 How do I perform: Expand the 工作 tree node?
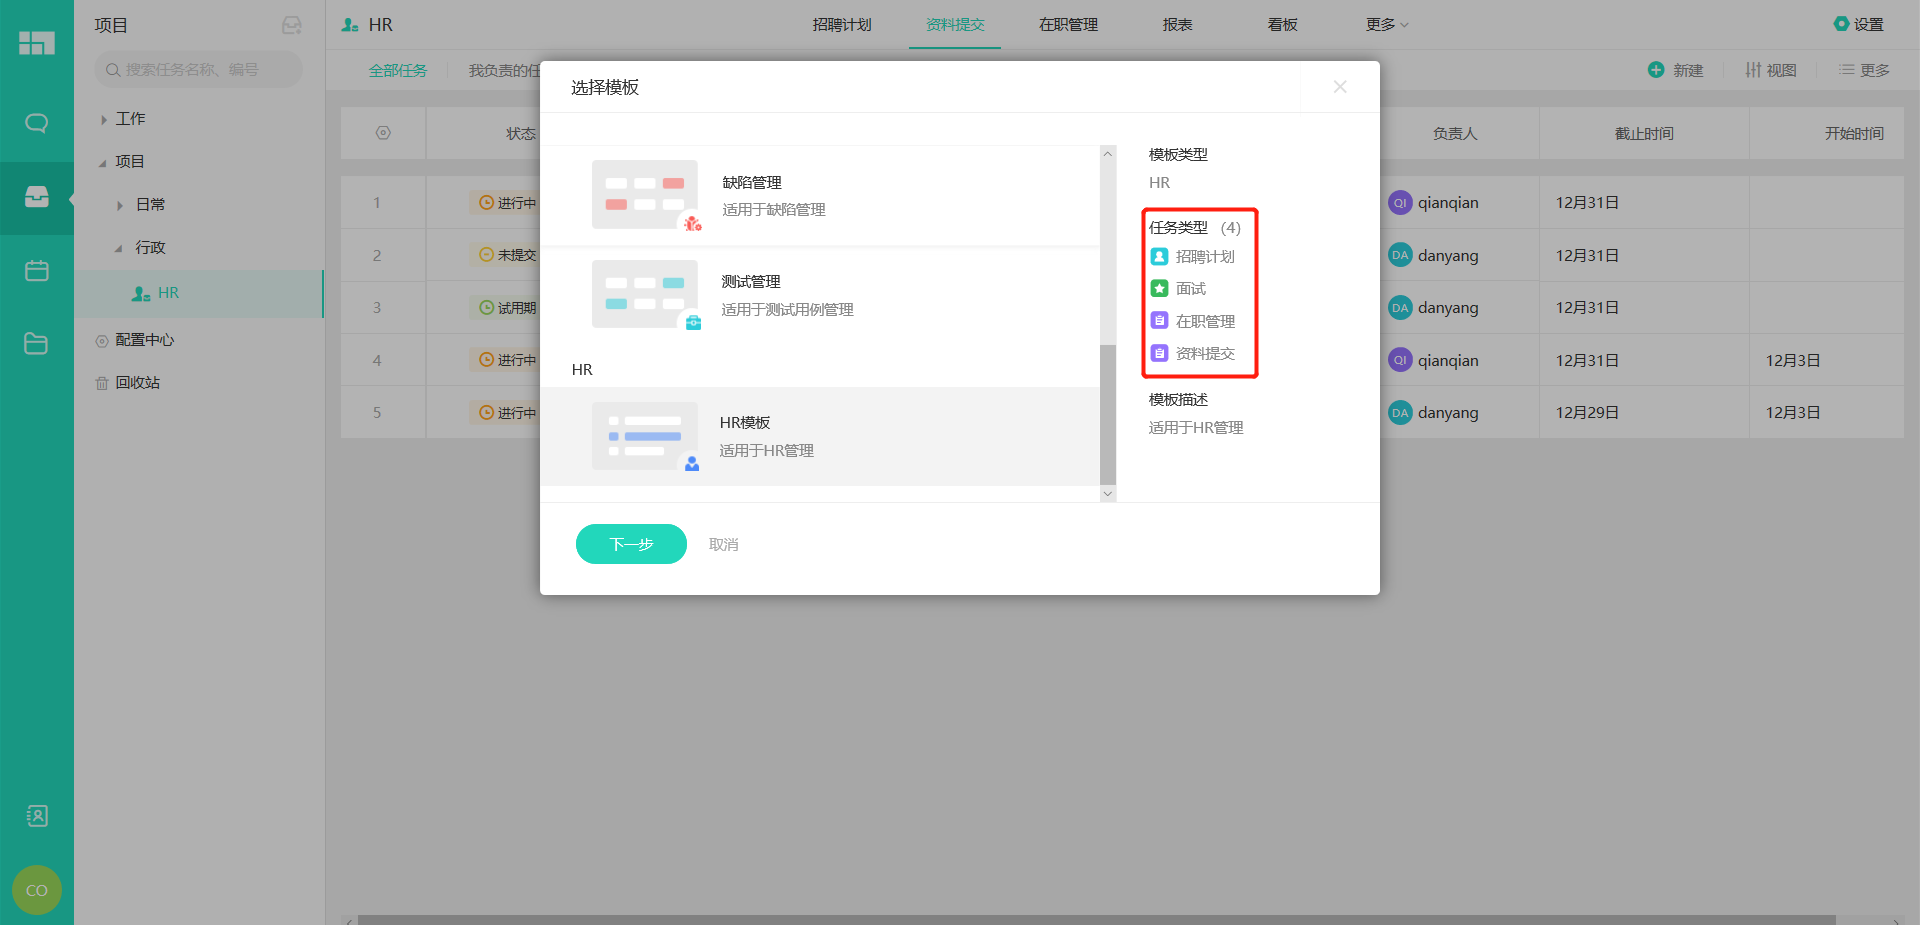(x=104, y=120)
